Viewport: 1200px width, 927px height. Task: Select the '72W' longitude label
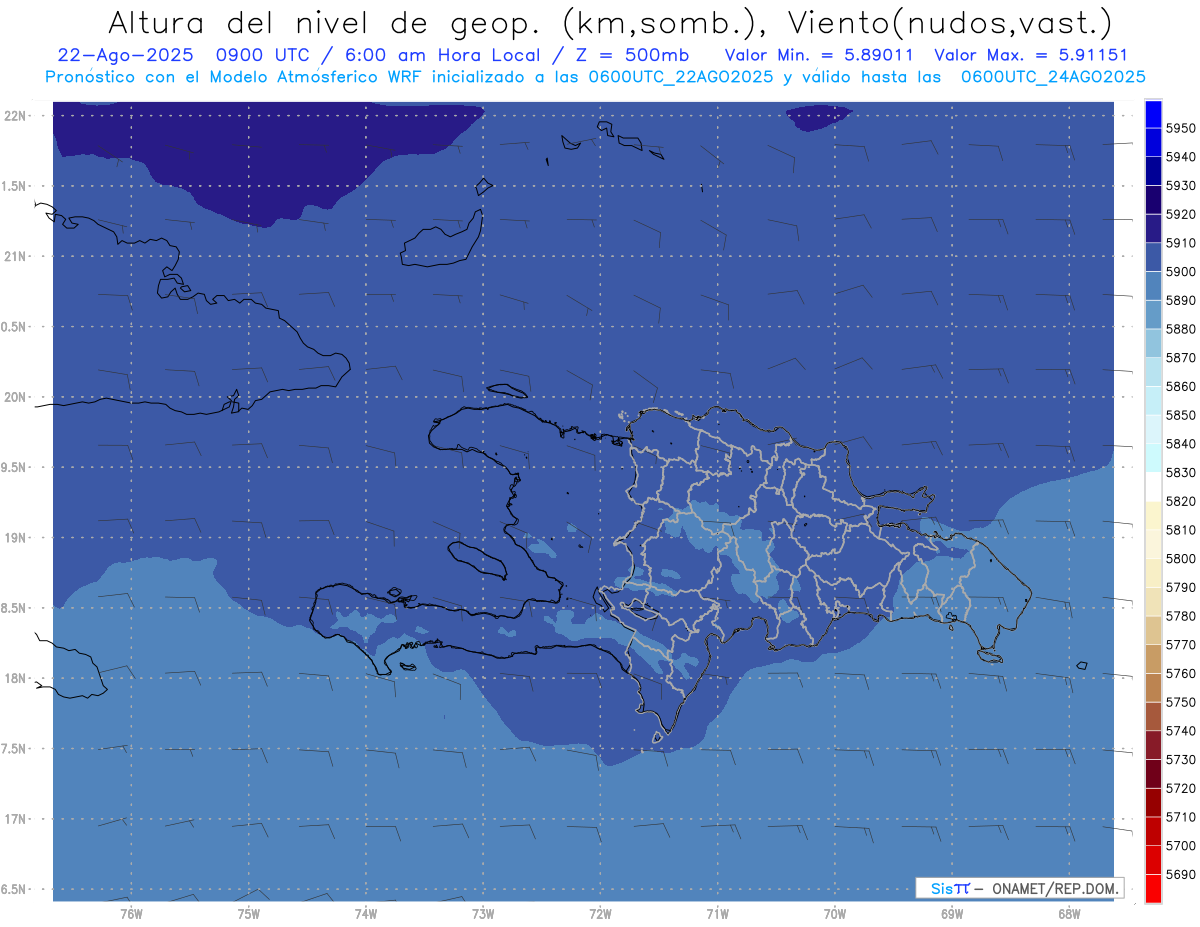(x=601, y=914)
